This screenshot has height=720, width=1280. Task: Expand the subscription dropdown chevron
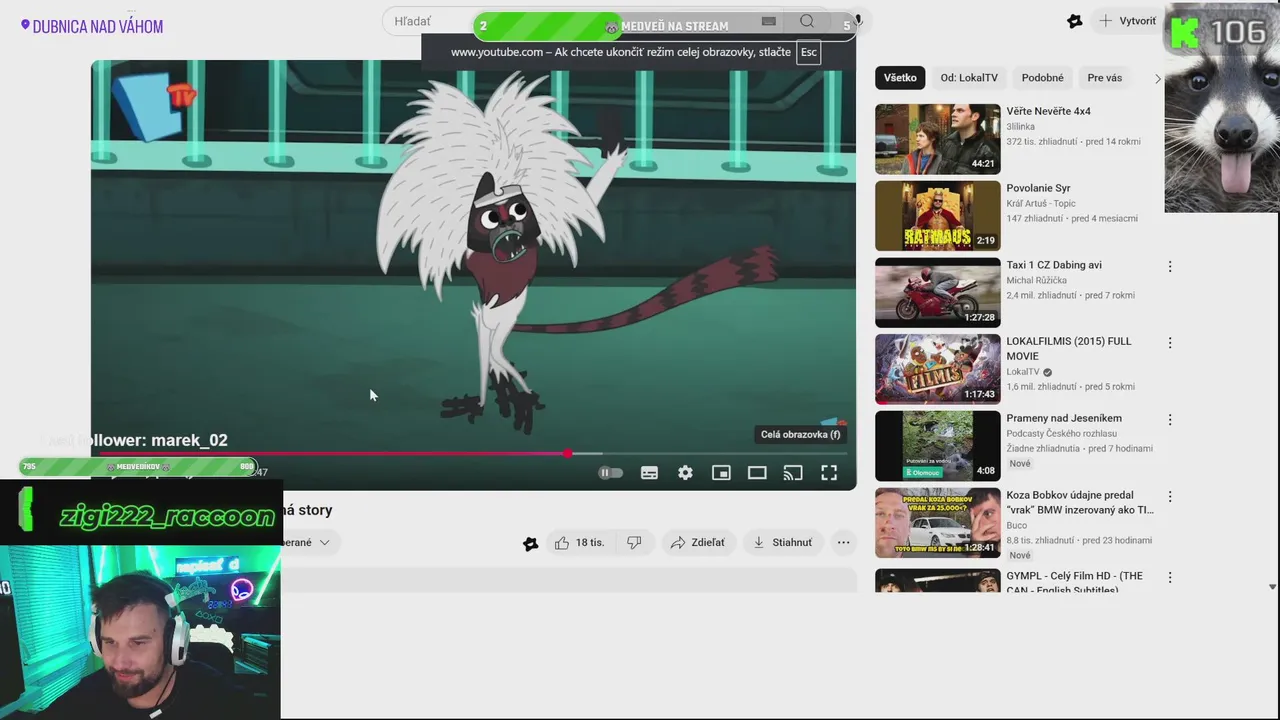(x=324, y=542)
